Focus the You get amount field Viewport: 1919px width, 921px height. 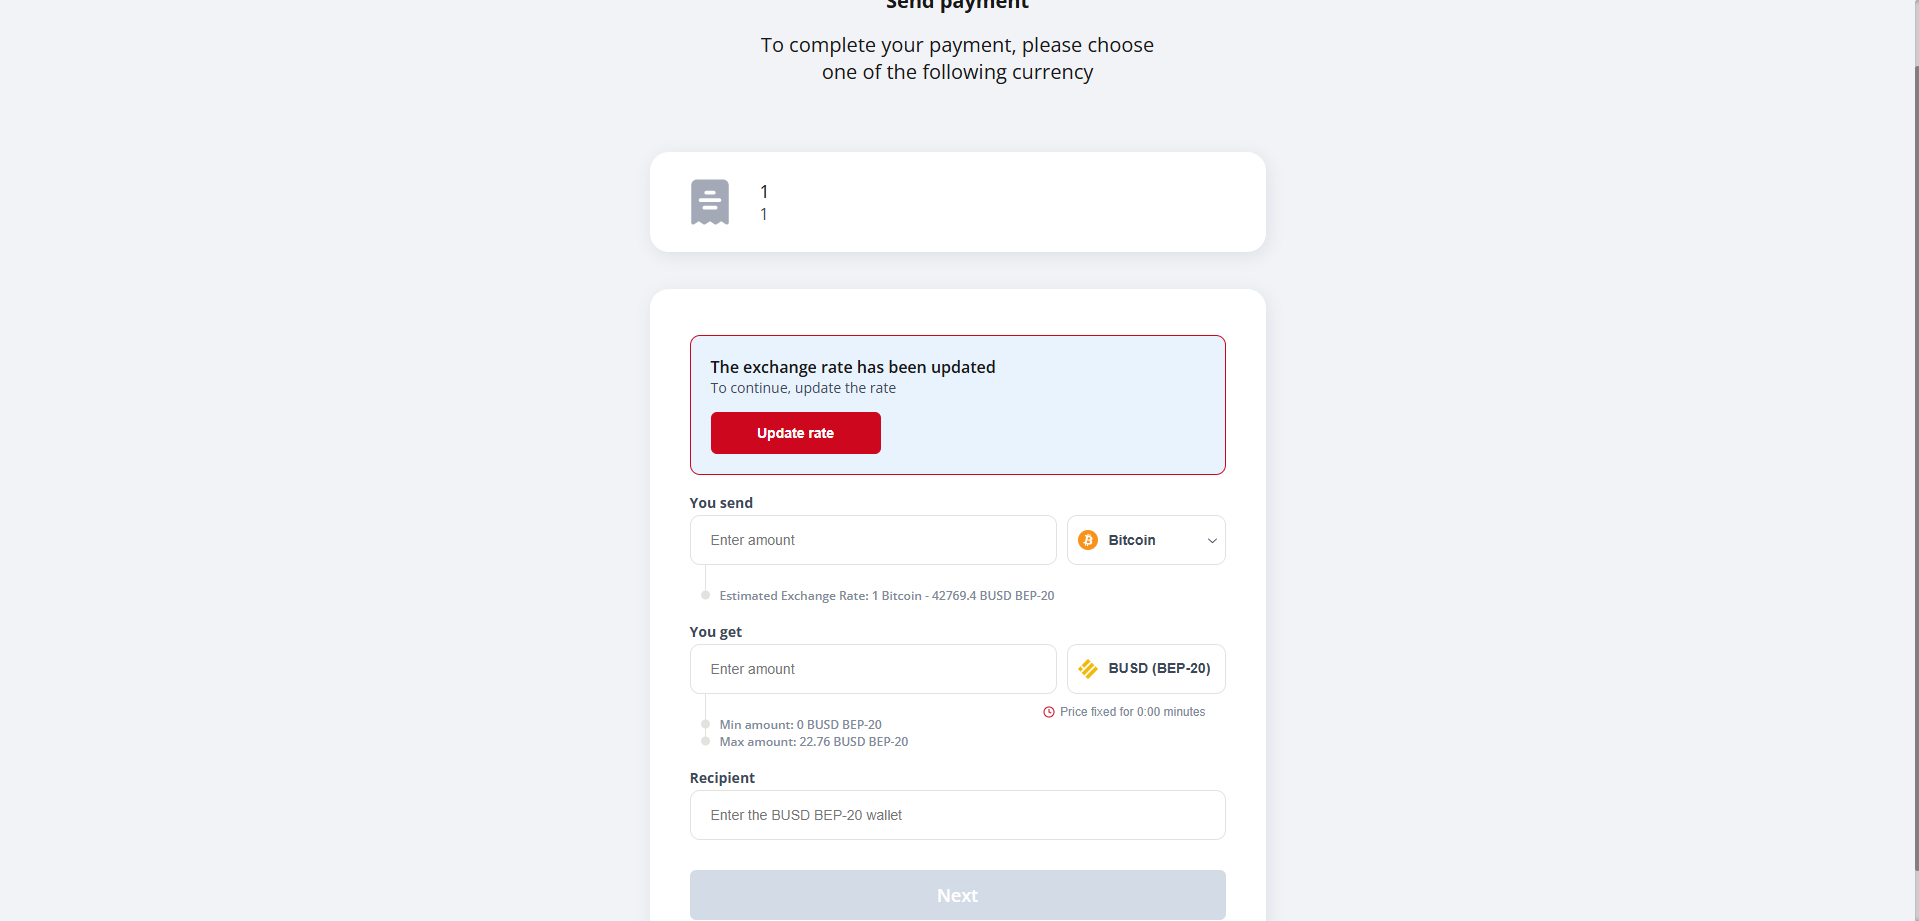tap(872, 669)
